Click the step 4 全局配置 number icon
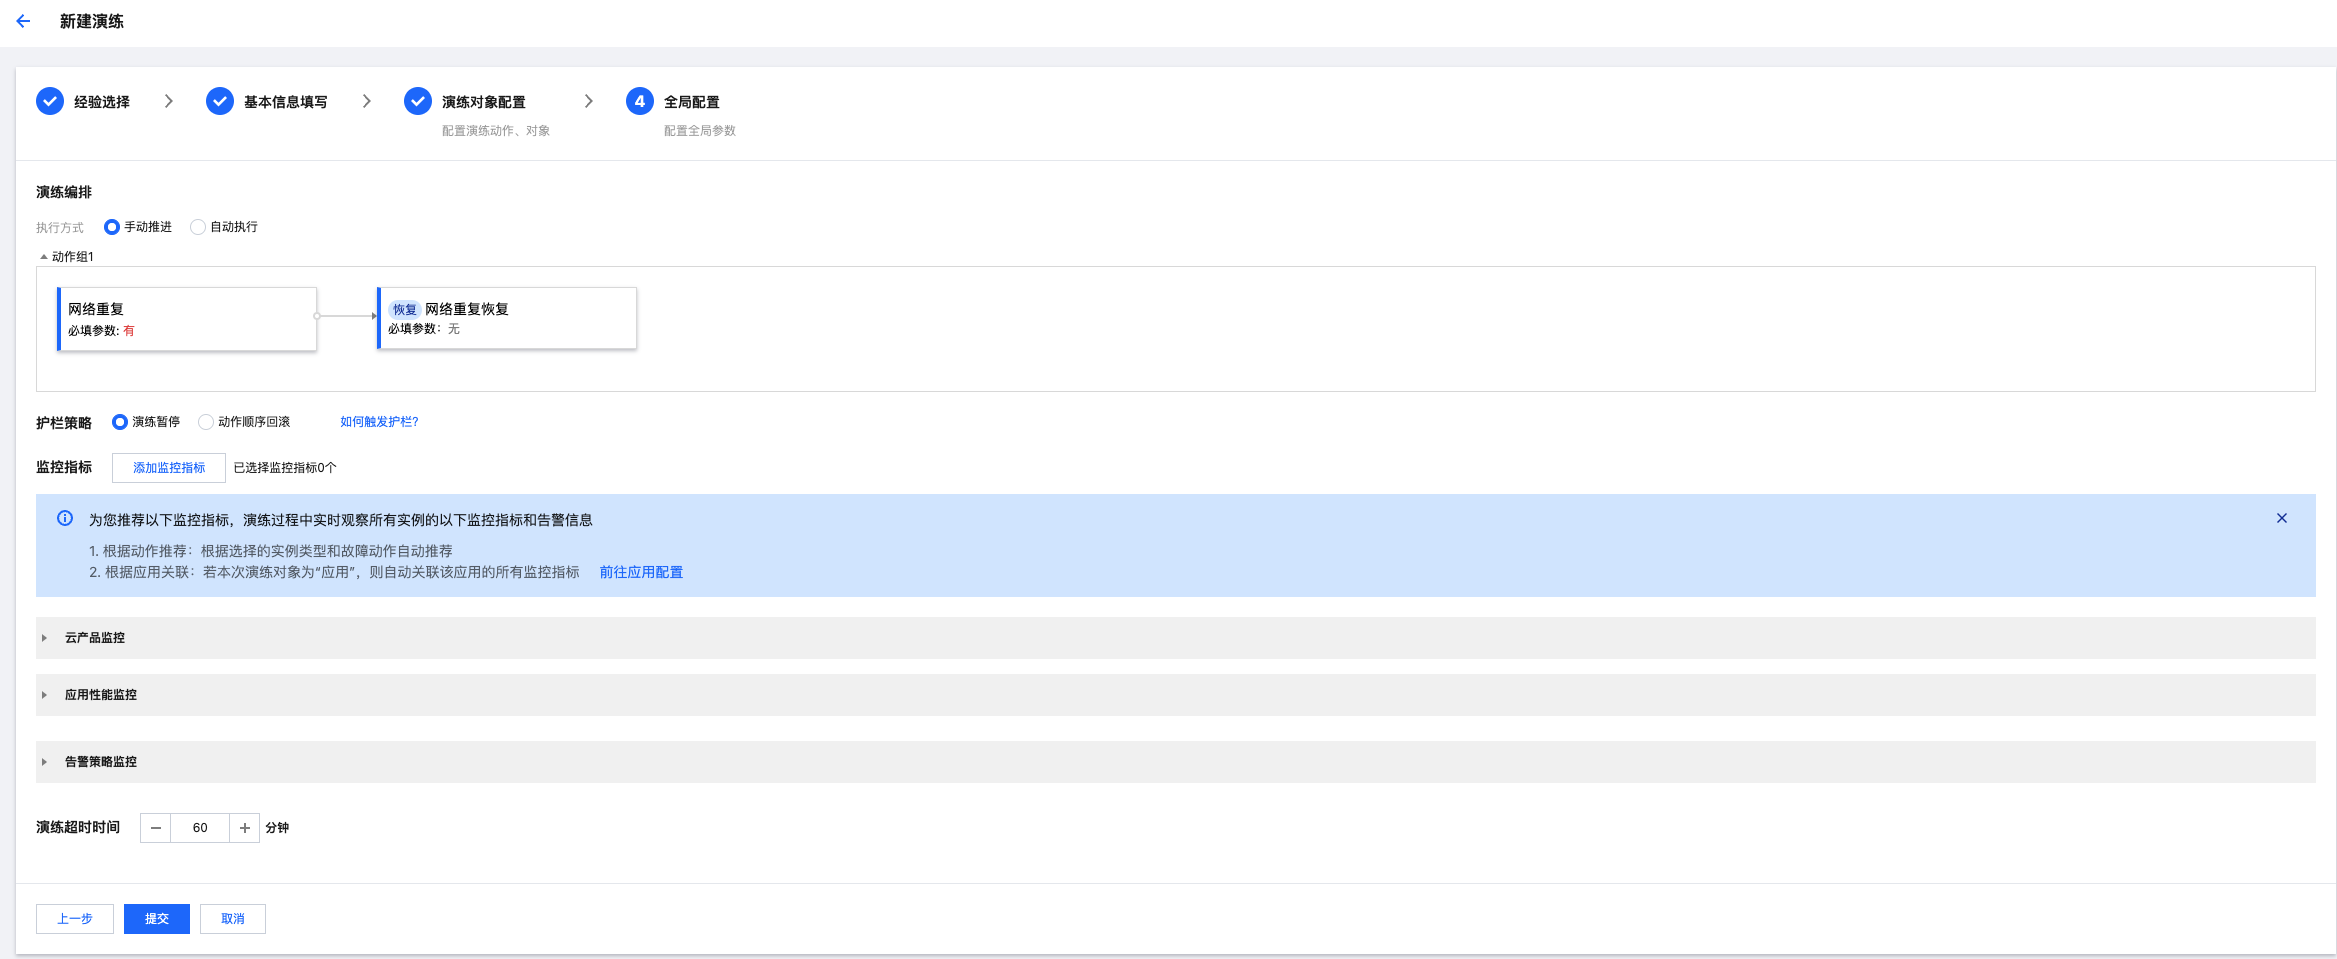This screenshot has height=959, width=2337. tap(639, 101)
